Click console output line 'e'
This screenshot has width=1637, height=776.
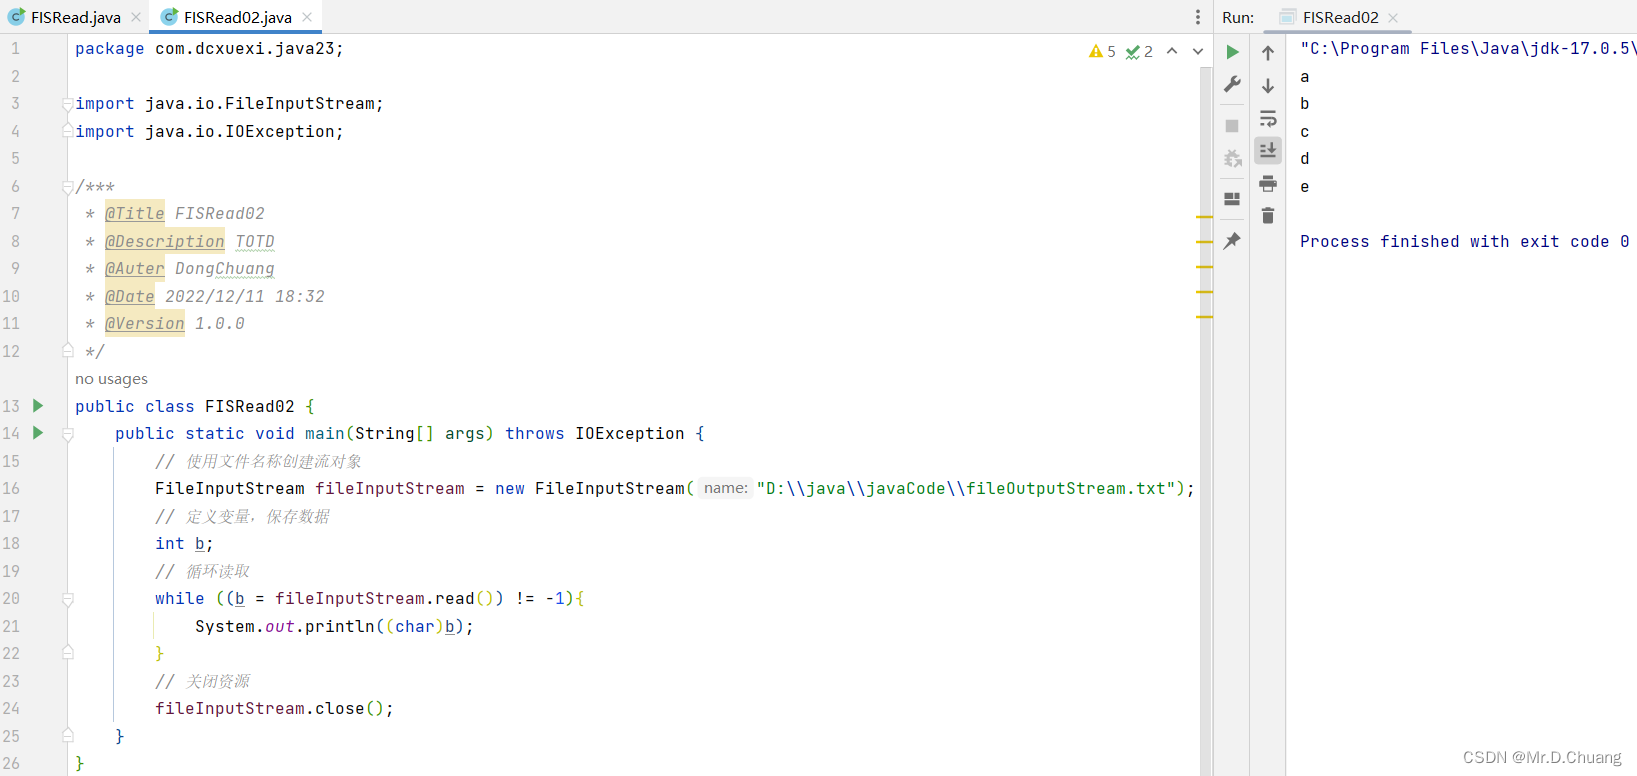pyautogui.click(x=1304, y=186)
